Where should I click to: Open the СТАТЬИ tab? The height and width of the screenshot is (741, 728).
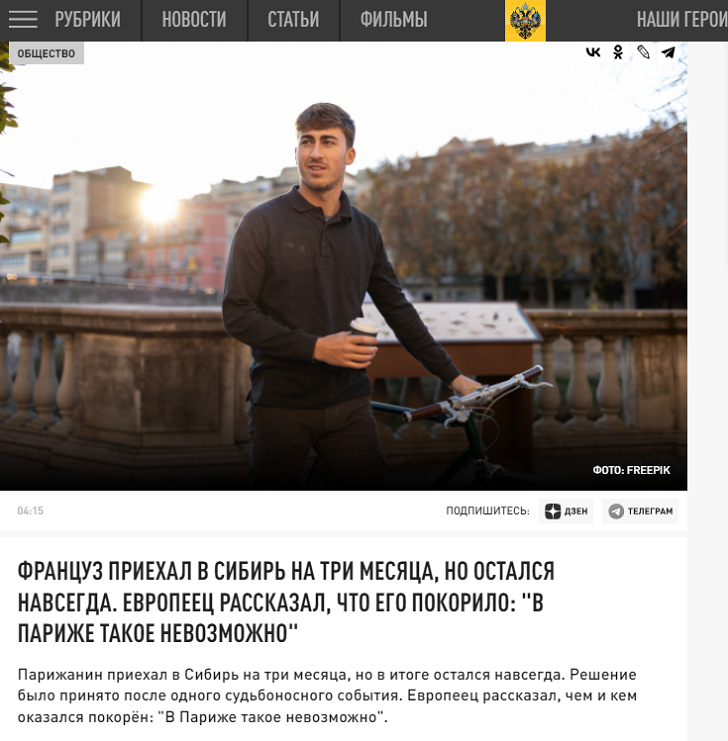point(293,20)
